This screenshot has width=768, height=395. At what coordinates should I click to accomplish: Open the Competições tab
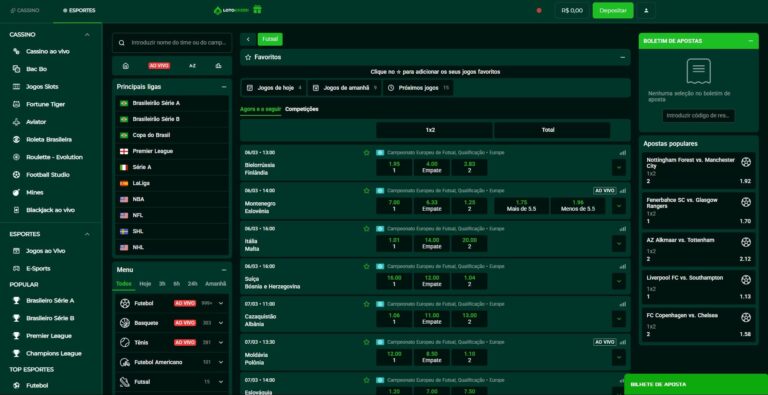tap(302, 109)
